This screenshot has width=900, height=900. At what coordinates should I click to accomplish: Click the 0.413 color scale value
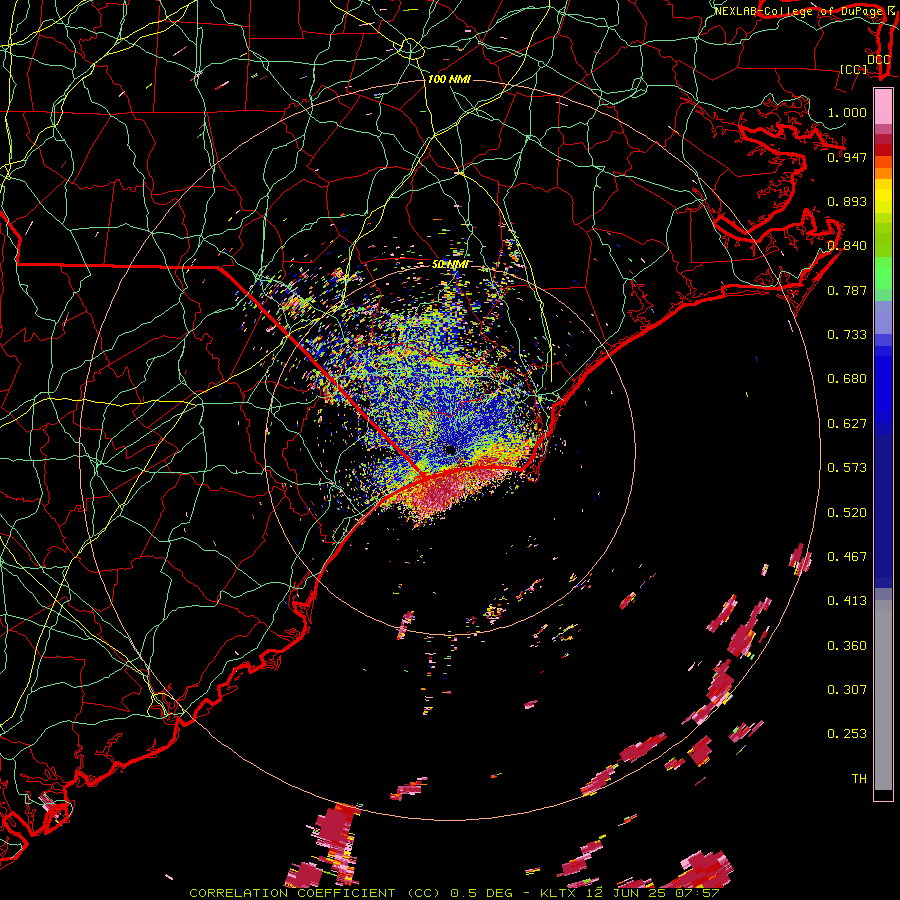tap(847, 601)
